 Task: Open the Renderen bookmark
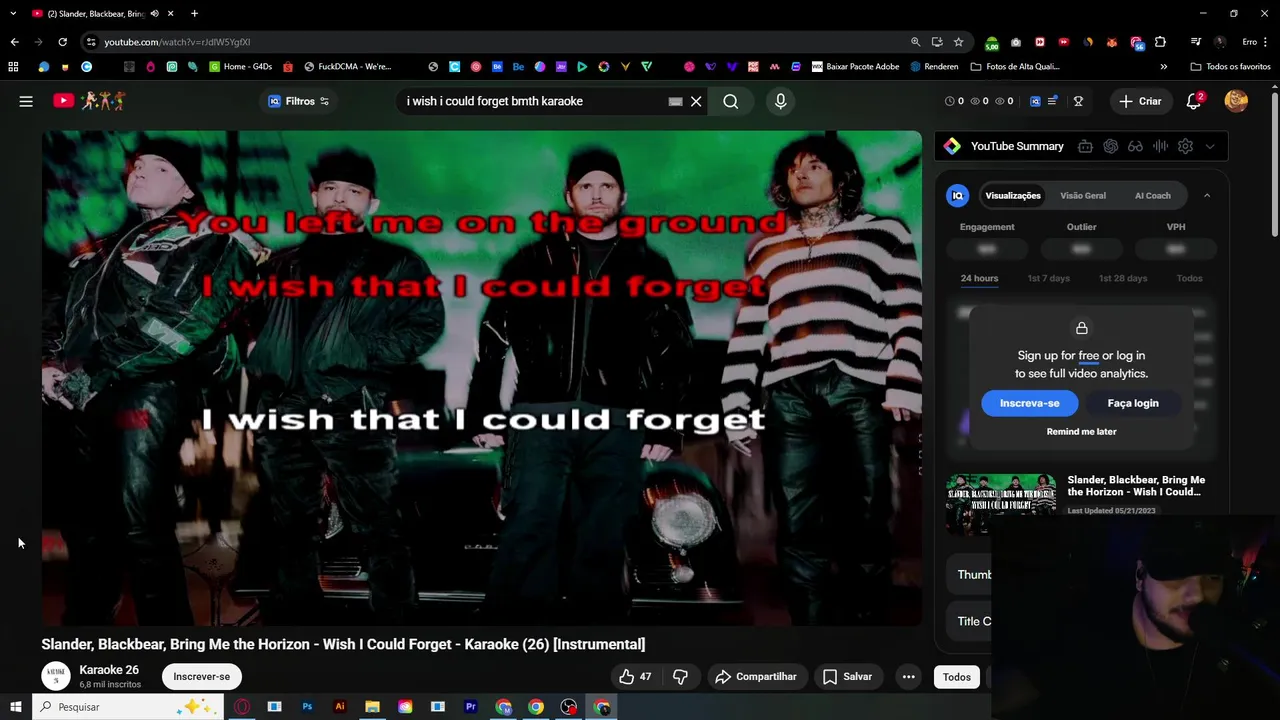pyautogui.click(x=933, y=67)
